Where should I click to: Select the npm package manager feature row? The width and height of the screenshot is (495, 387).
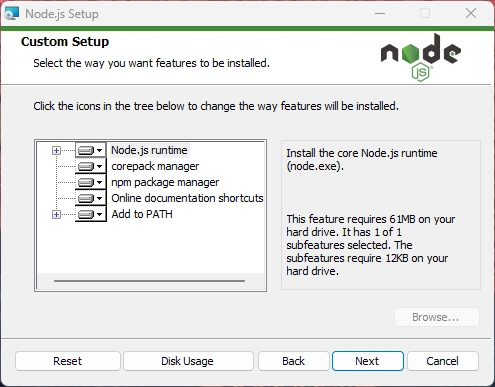click(165, 182)
